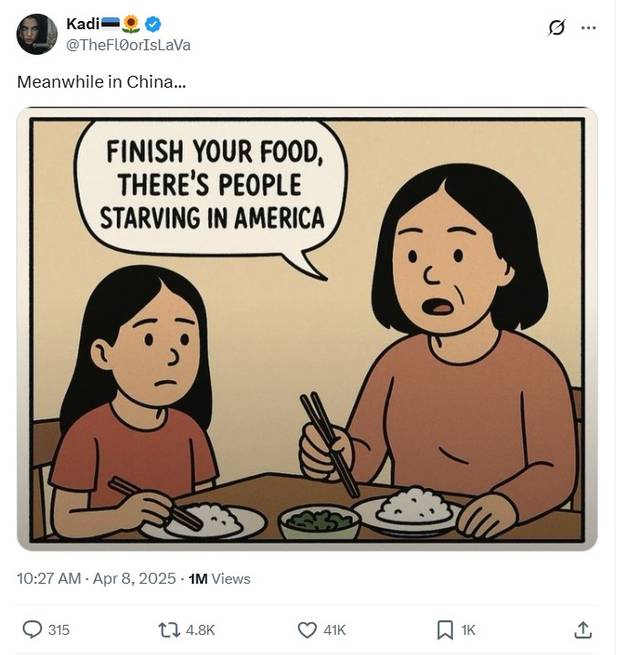
Task: Open the cartoon image in full view
Action: (x=307, y=328)
